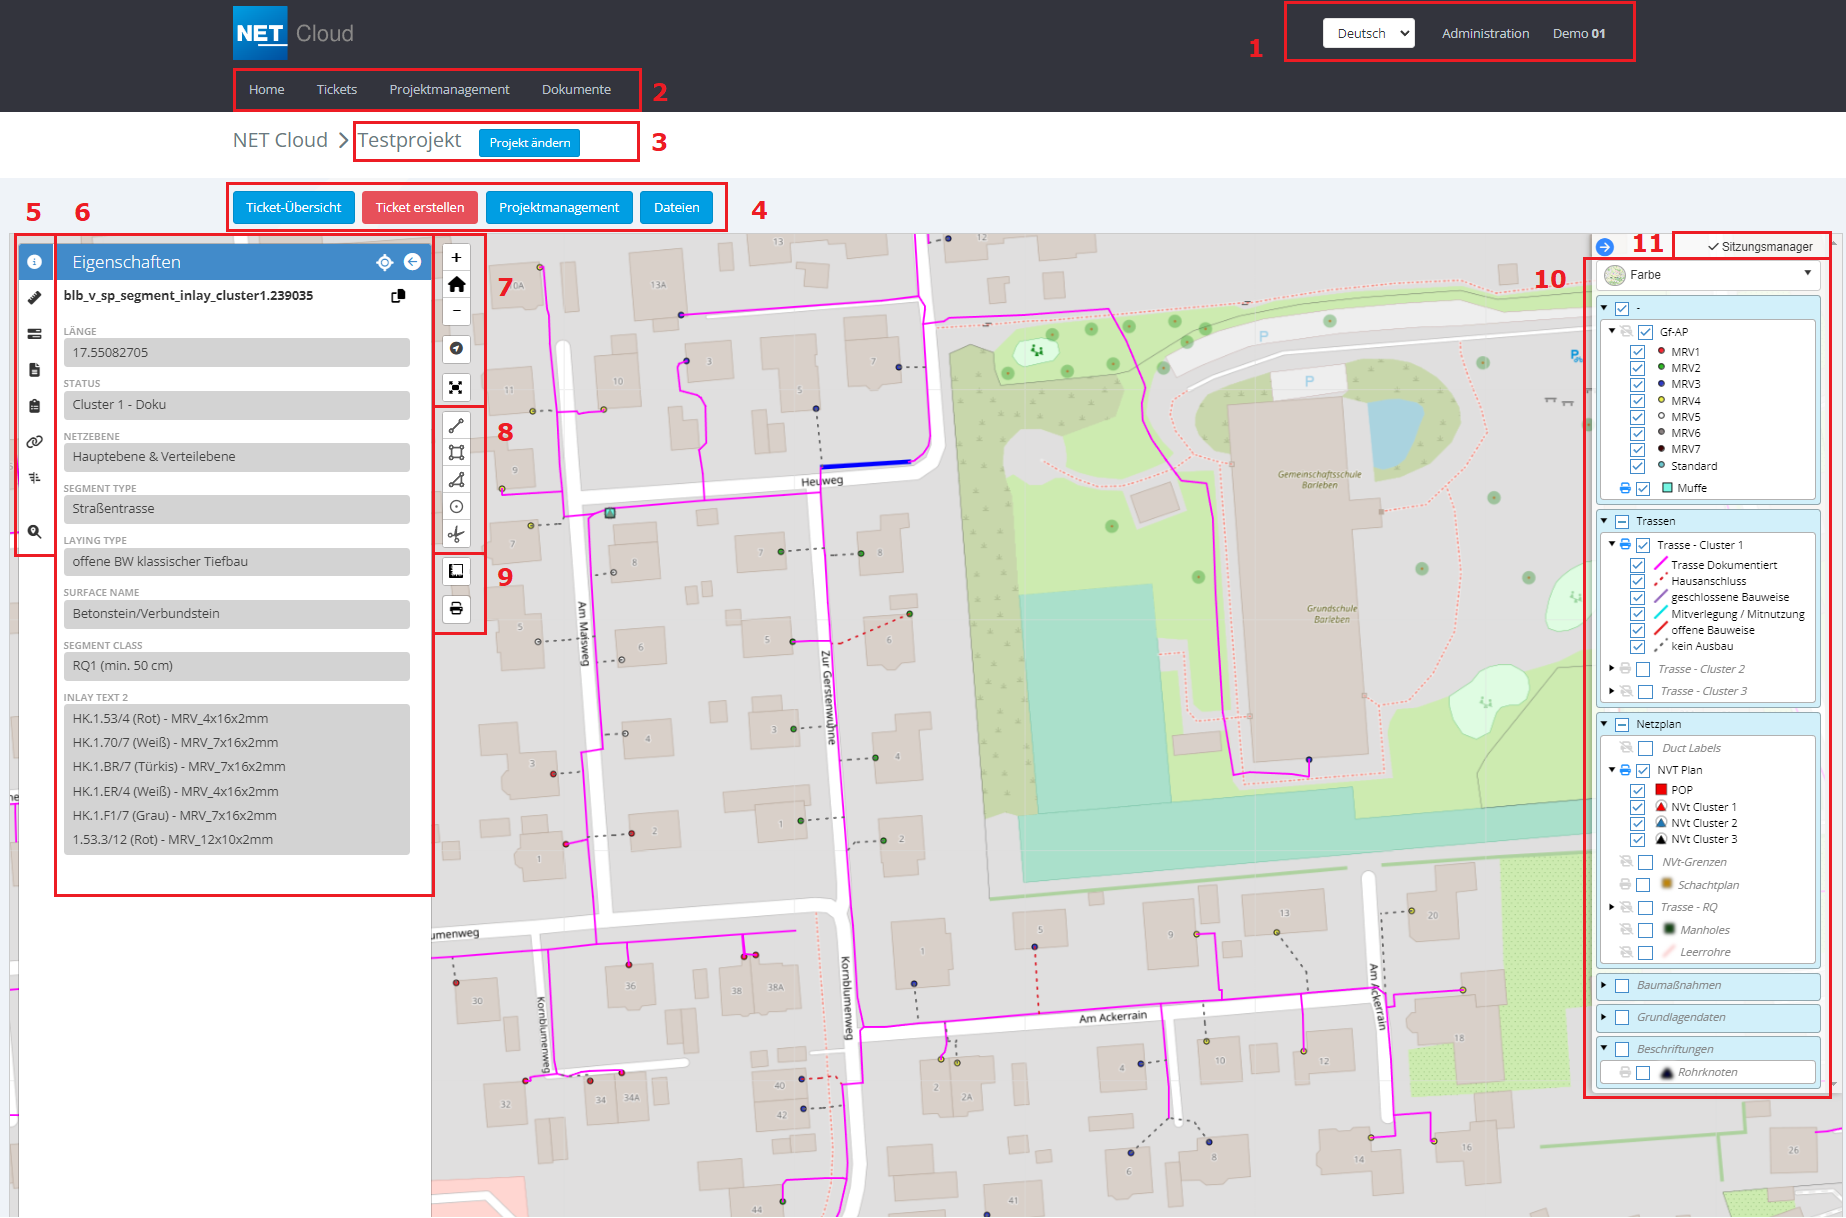Screen dimensions: 1846x1218
Task: Click the locate crosshair in Eigenschaften header
Action: coord(384,262)
